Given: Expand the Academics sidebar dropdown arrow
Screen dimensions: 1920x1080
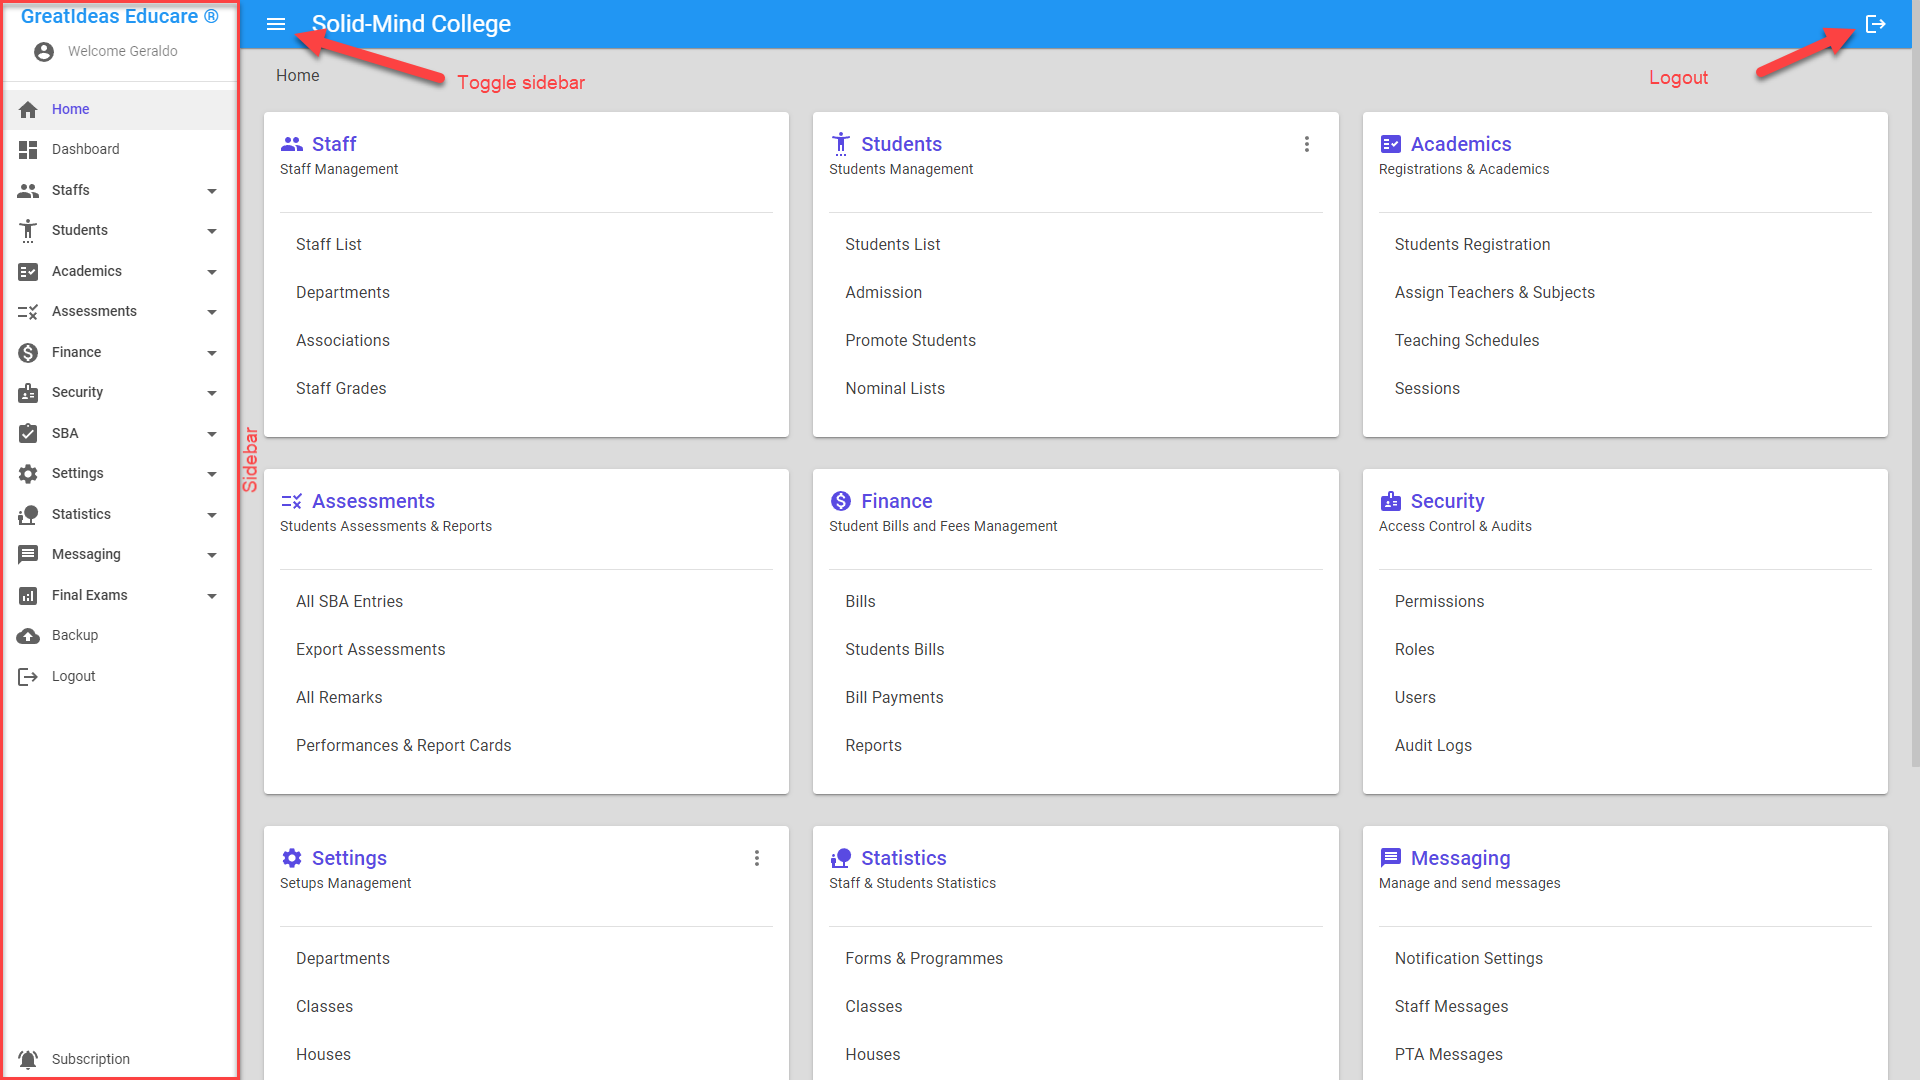Looking at the screenshot, I should coord(211,272).
